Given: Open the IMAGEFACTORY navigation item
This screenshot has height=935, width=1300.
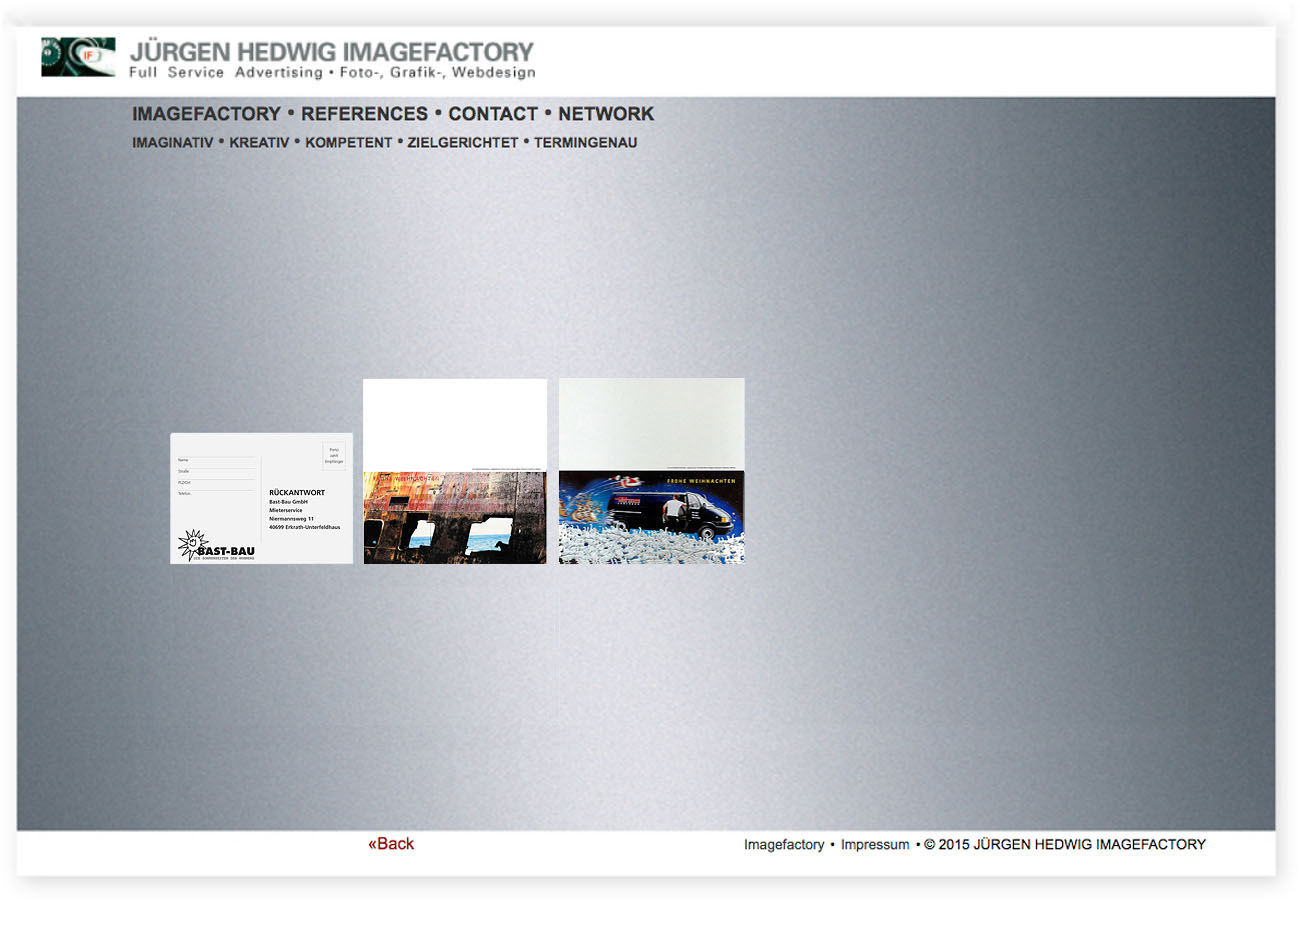Looking at the screenshot, I should click(x=206, y=114).
